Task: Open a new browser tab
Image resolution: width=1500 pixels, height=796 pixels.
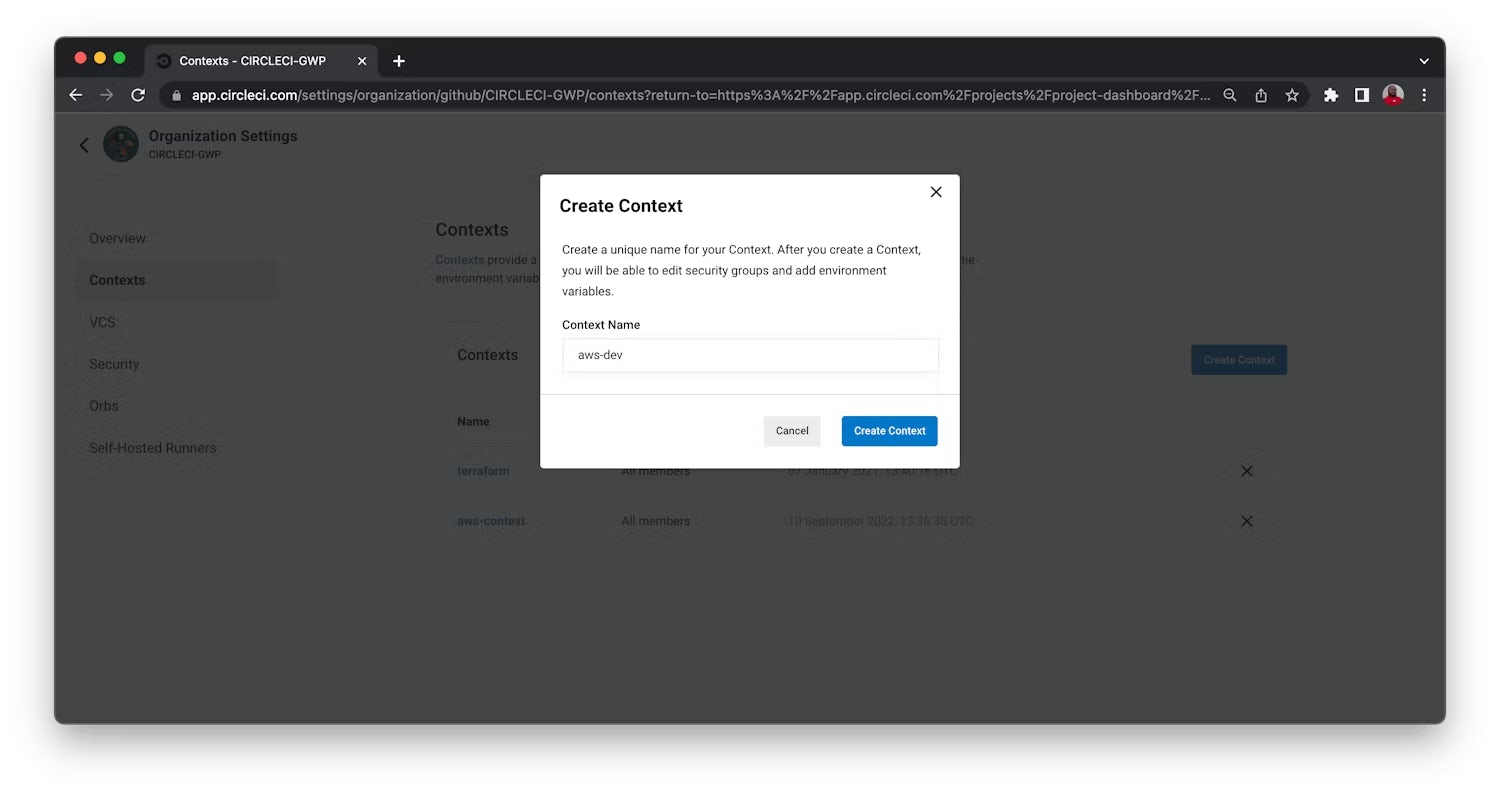Action: point(399,61)
